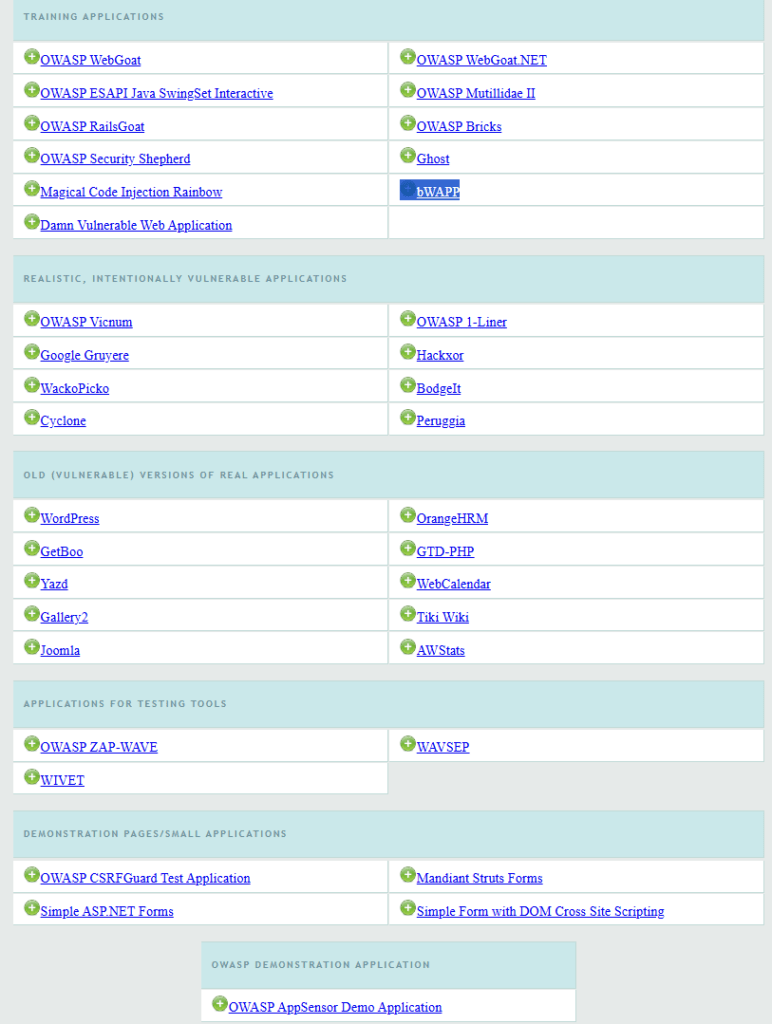Follow the OWASP Mutillidae II link
Image resolution: width=772 pixels, height=1024 pixels.
476,94
